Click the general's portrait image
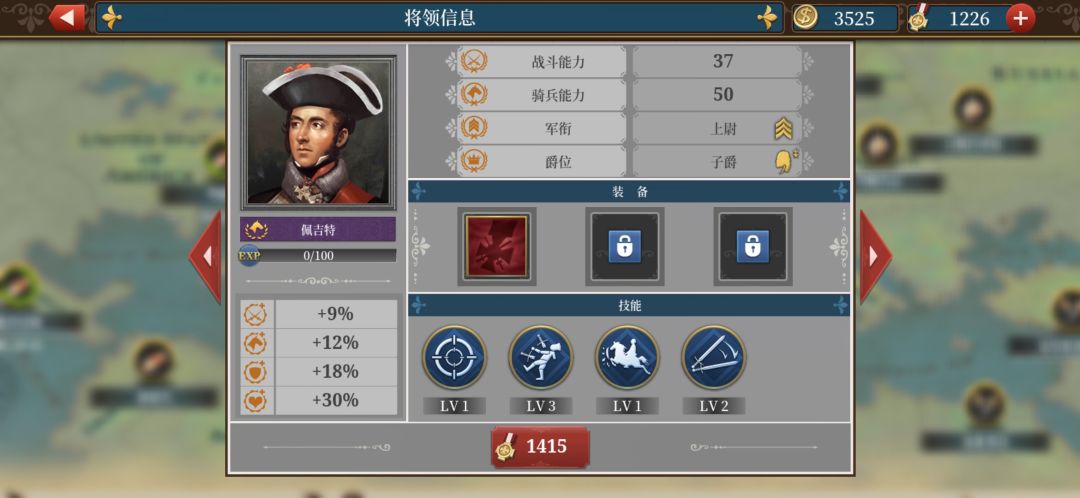The height and width of the screenshot is (498, 1080). coord(318,133)
